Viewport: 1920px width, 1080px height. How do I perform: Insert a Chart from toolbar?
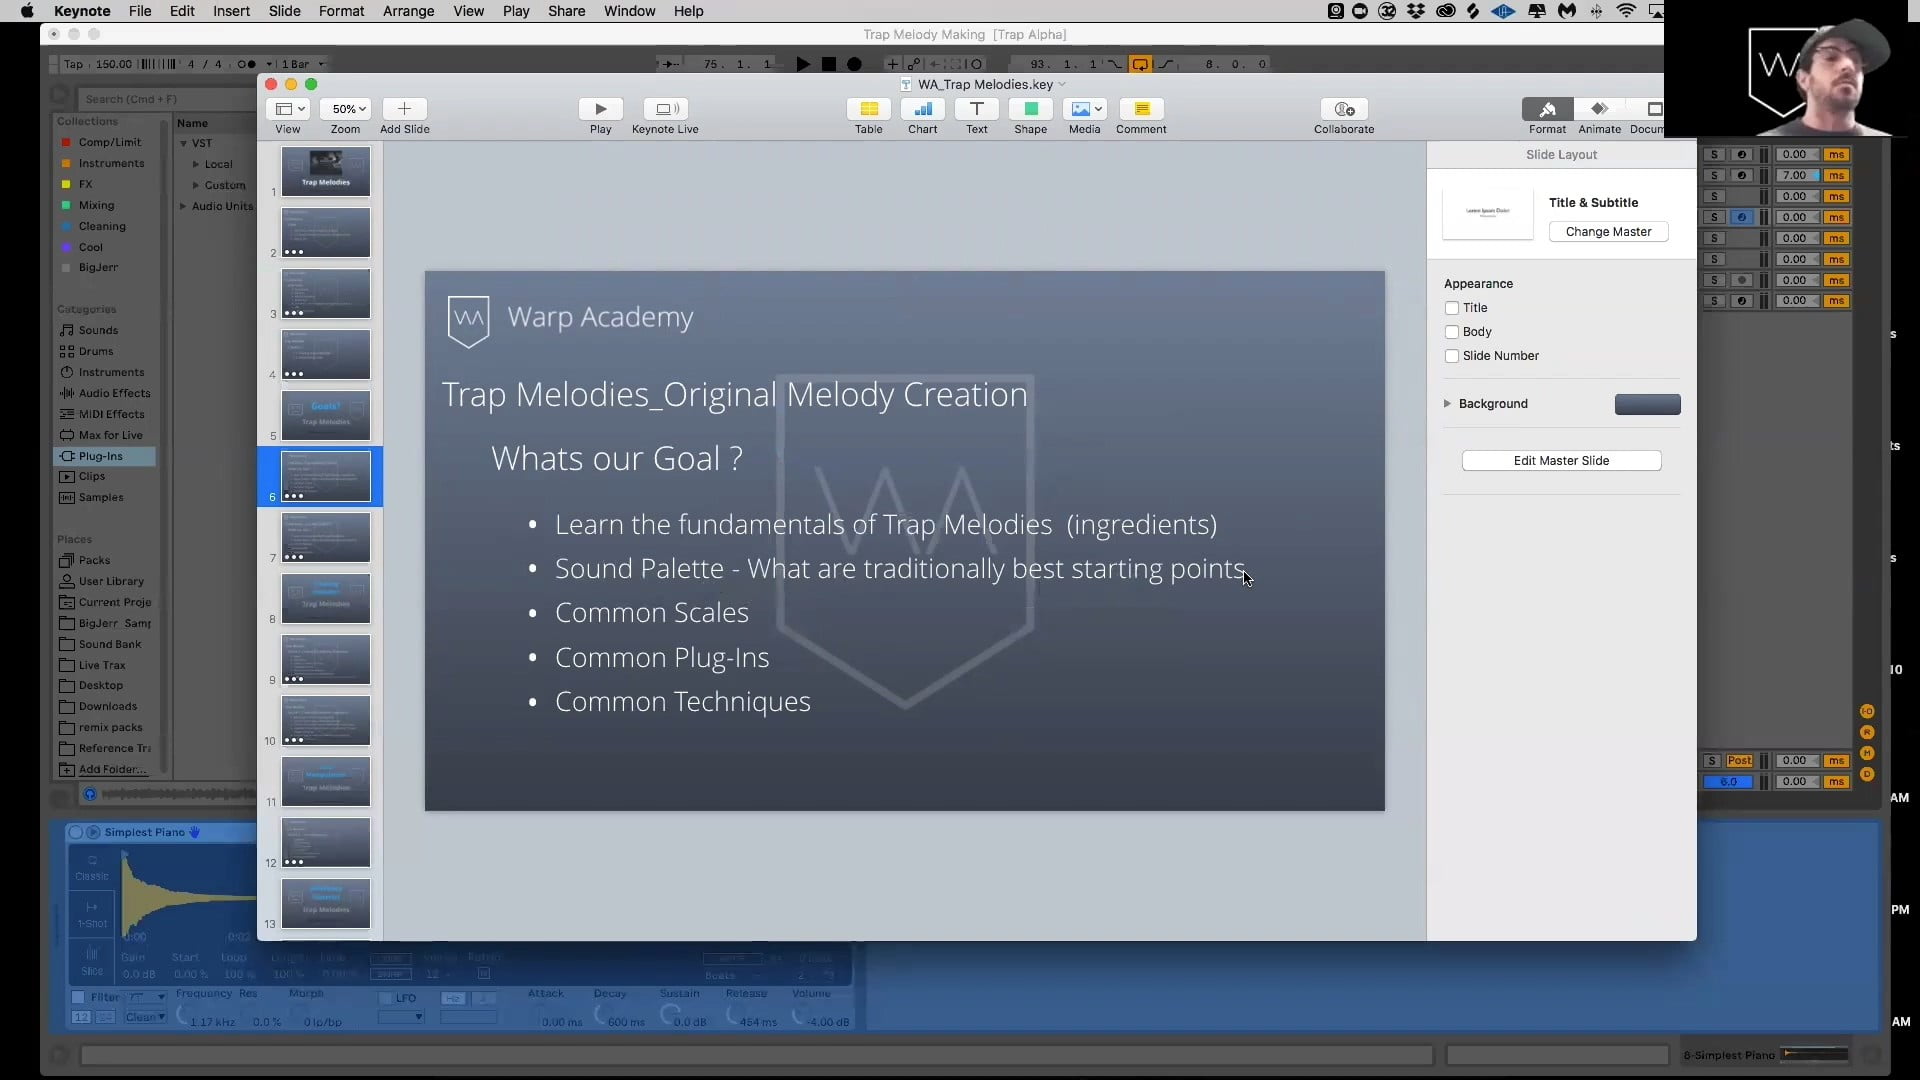coord(922,109)
